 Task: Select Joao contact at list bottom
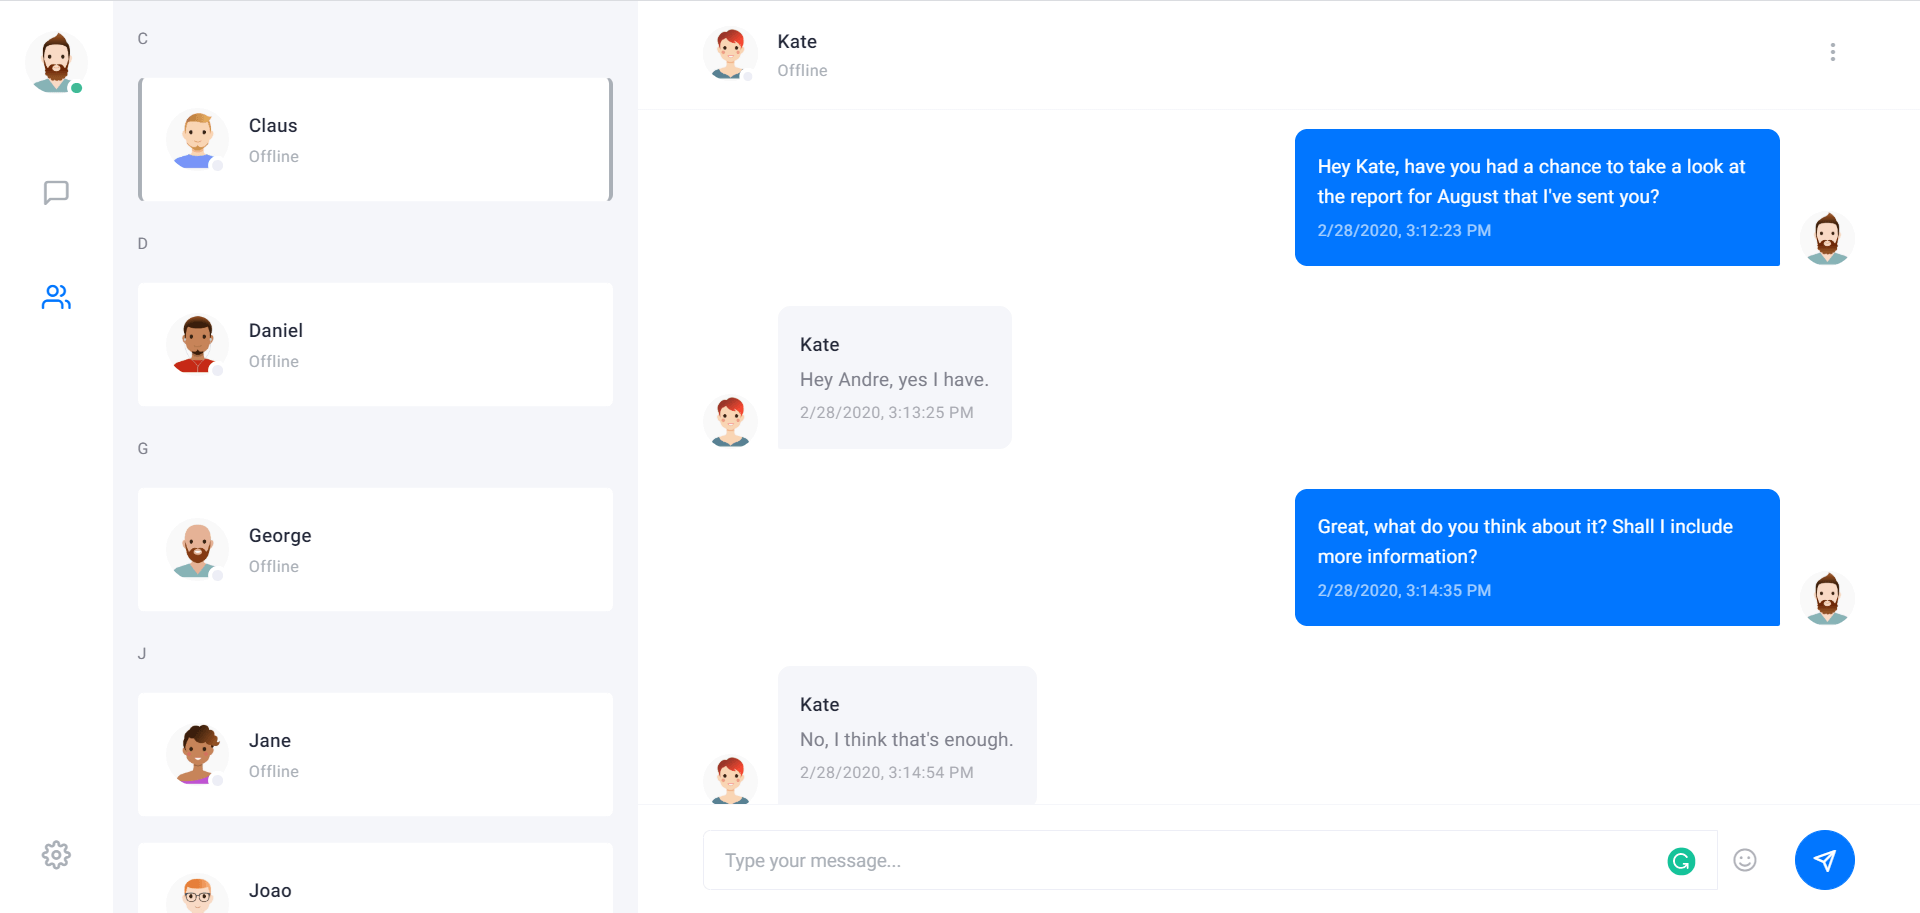375,878
